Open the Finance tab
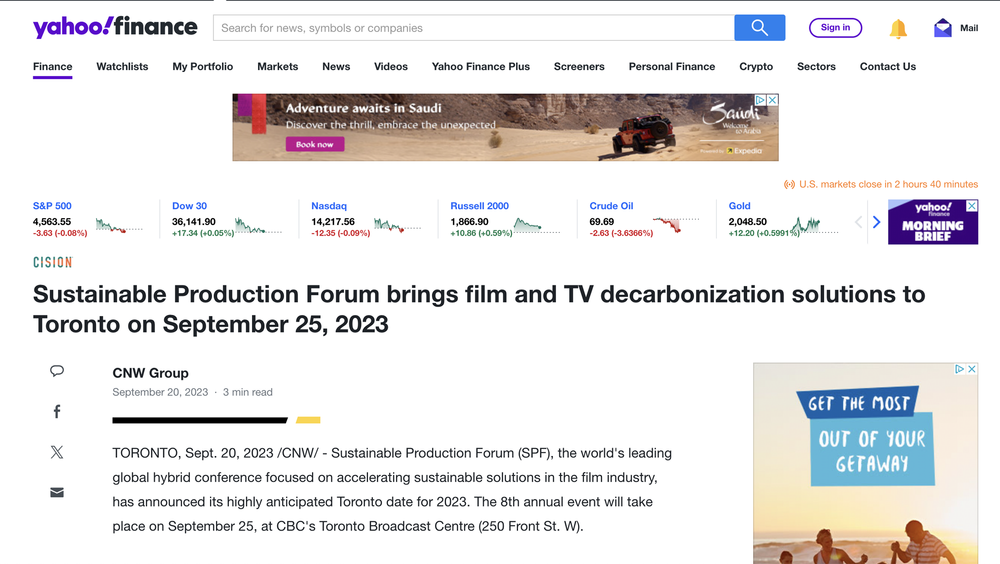The image size is (1000, 564). tap(52, 66)
